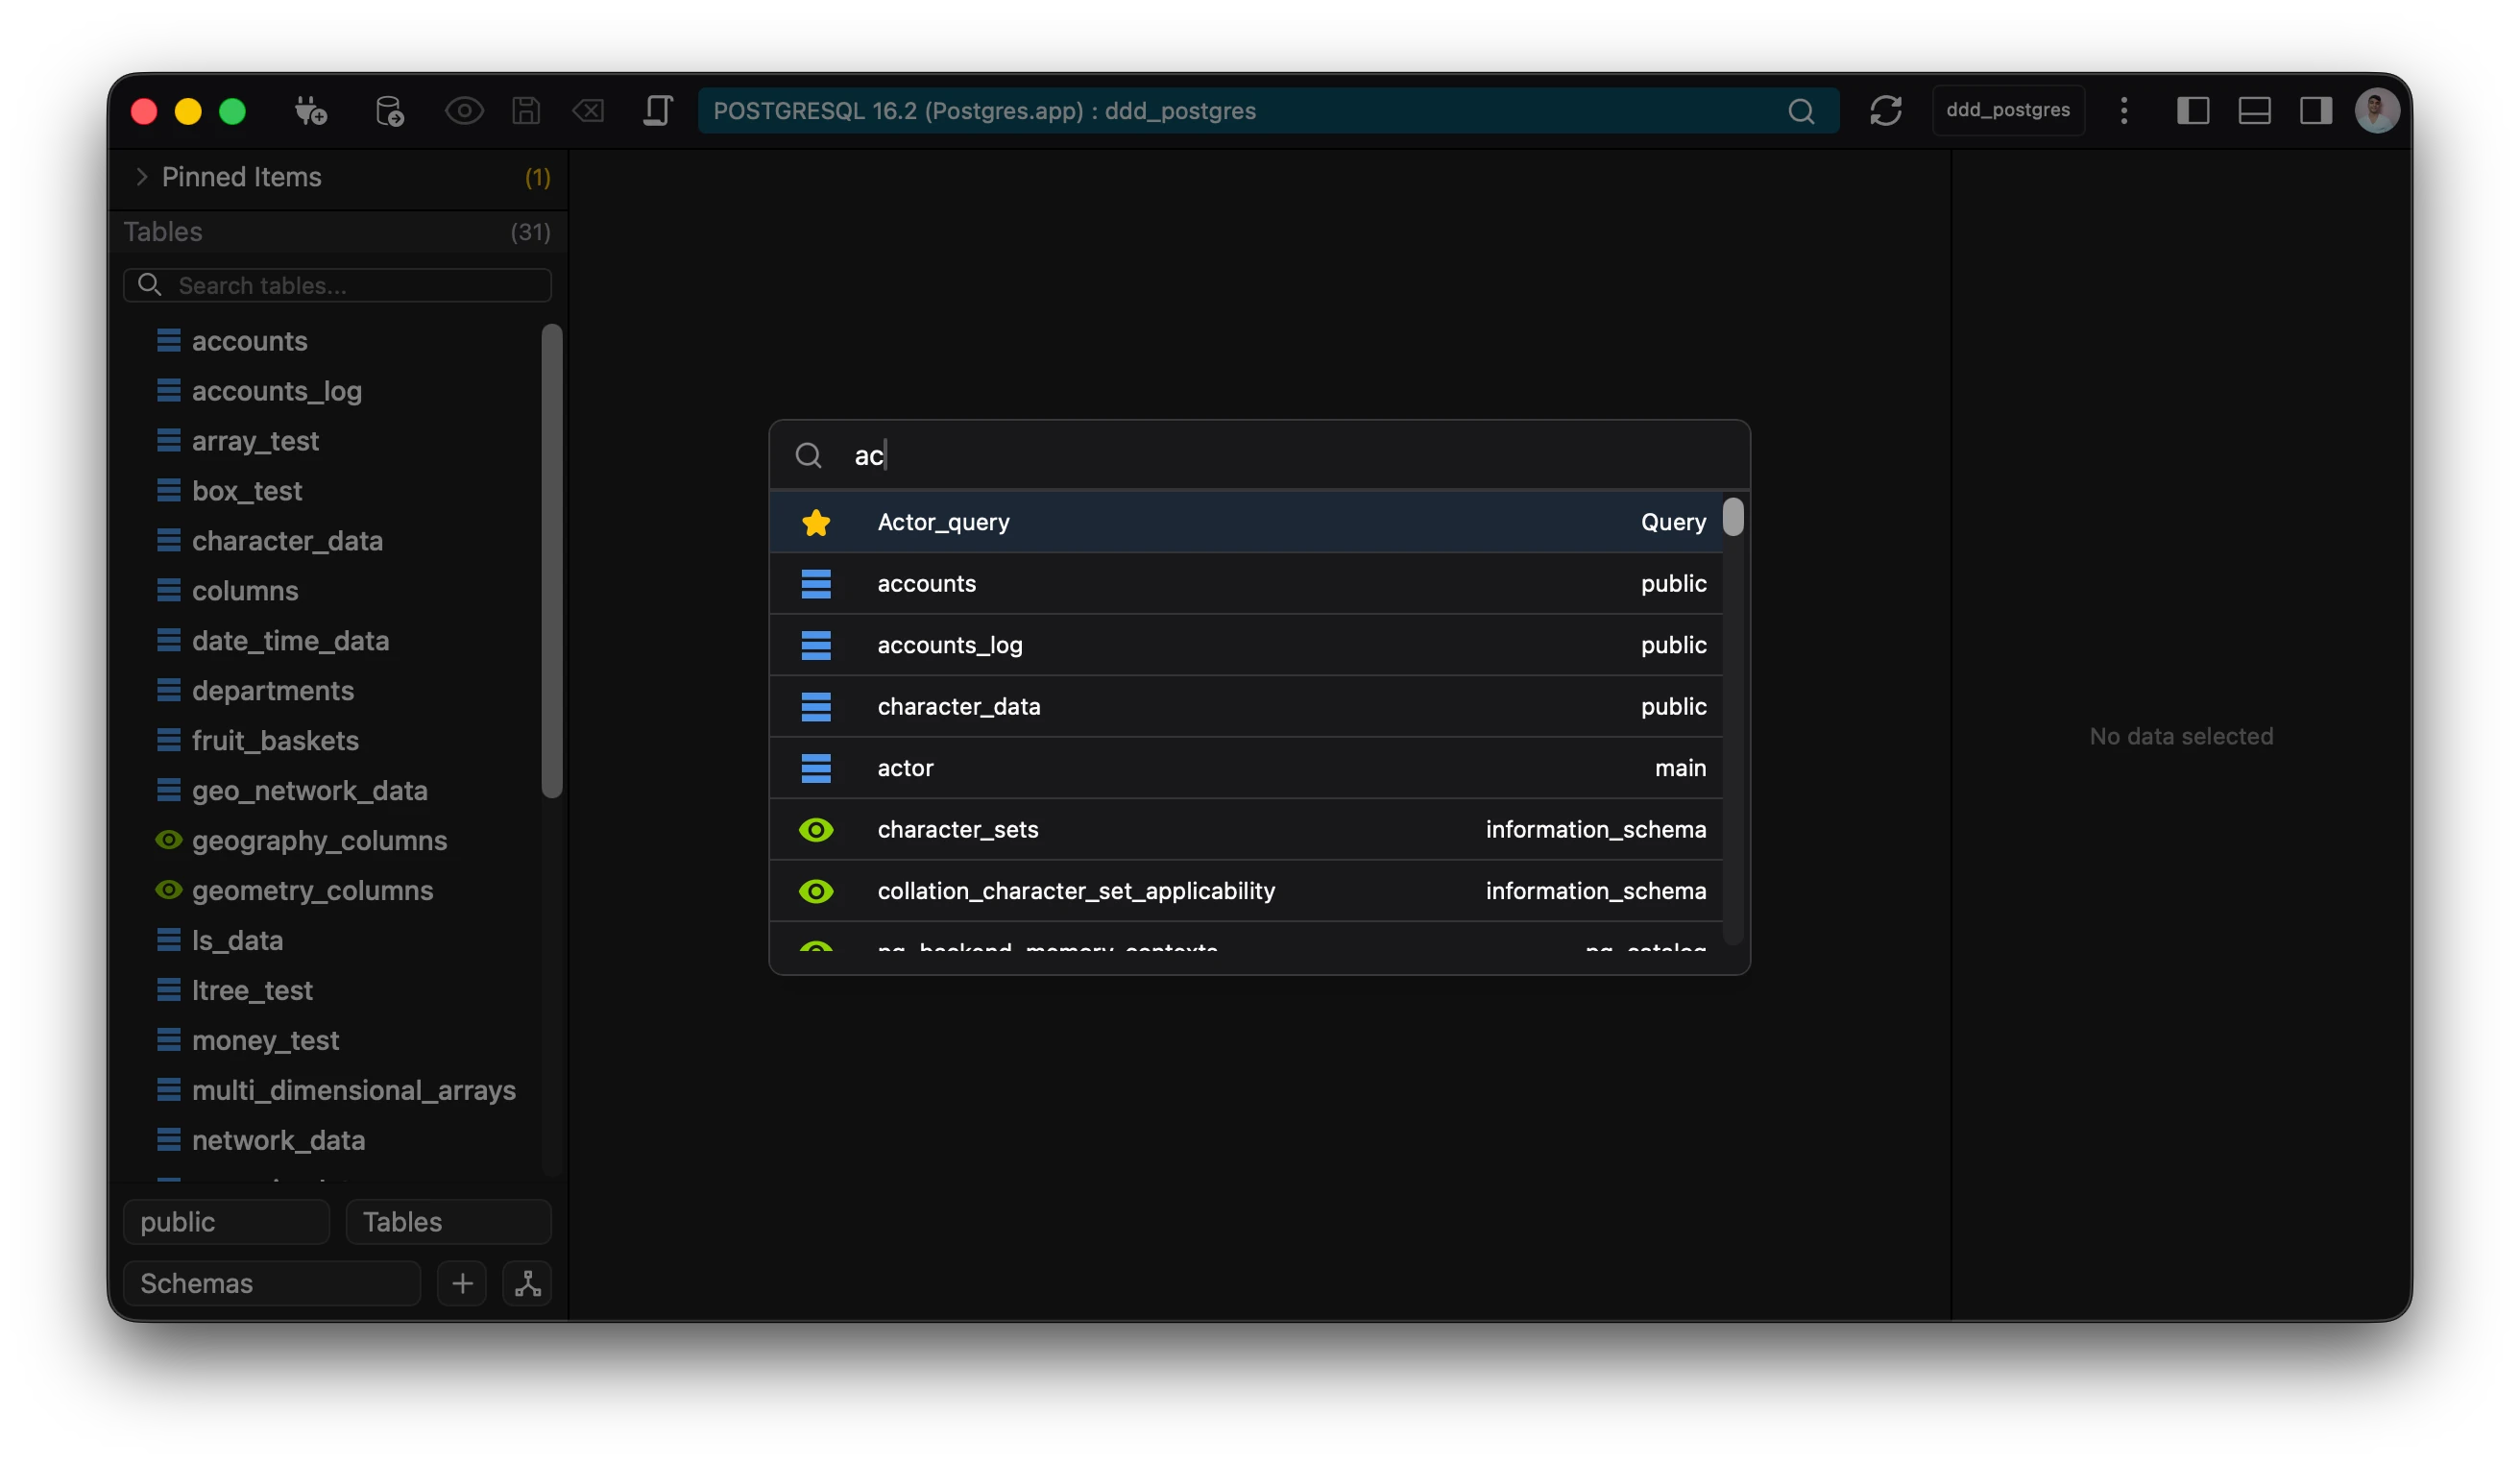Toggle the left sidebar panel
This screenshot has height=1464, width=2520.
pos(2192,111)
